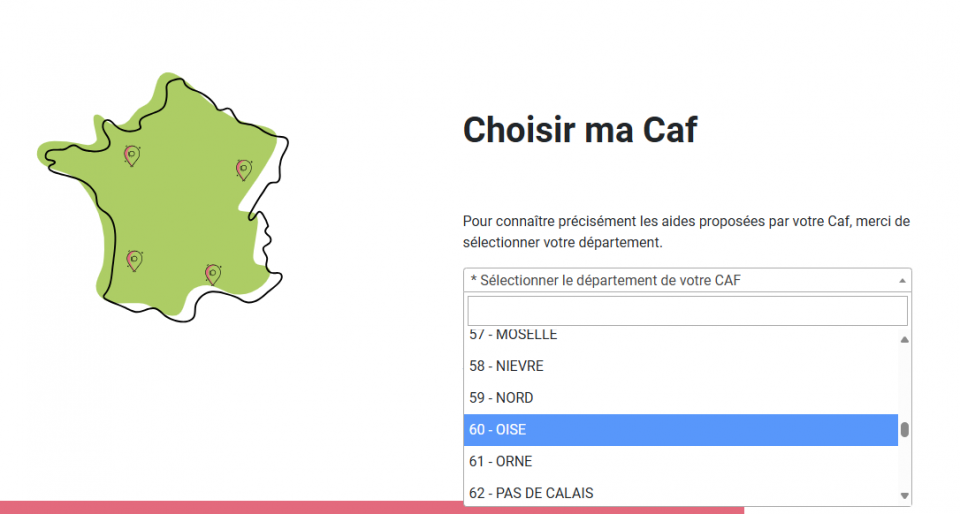Focus the department search field

point(687,311)
